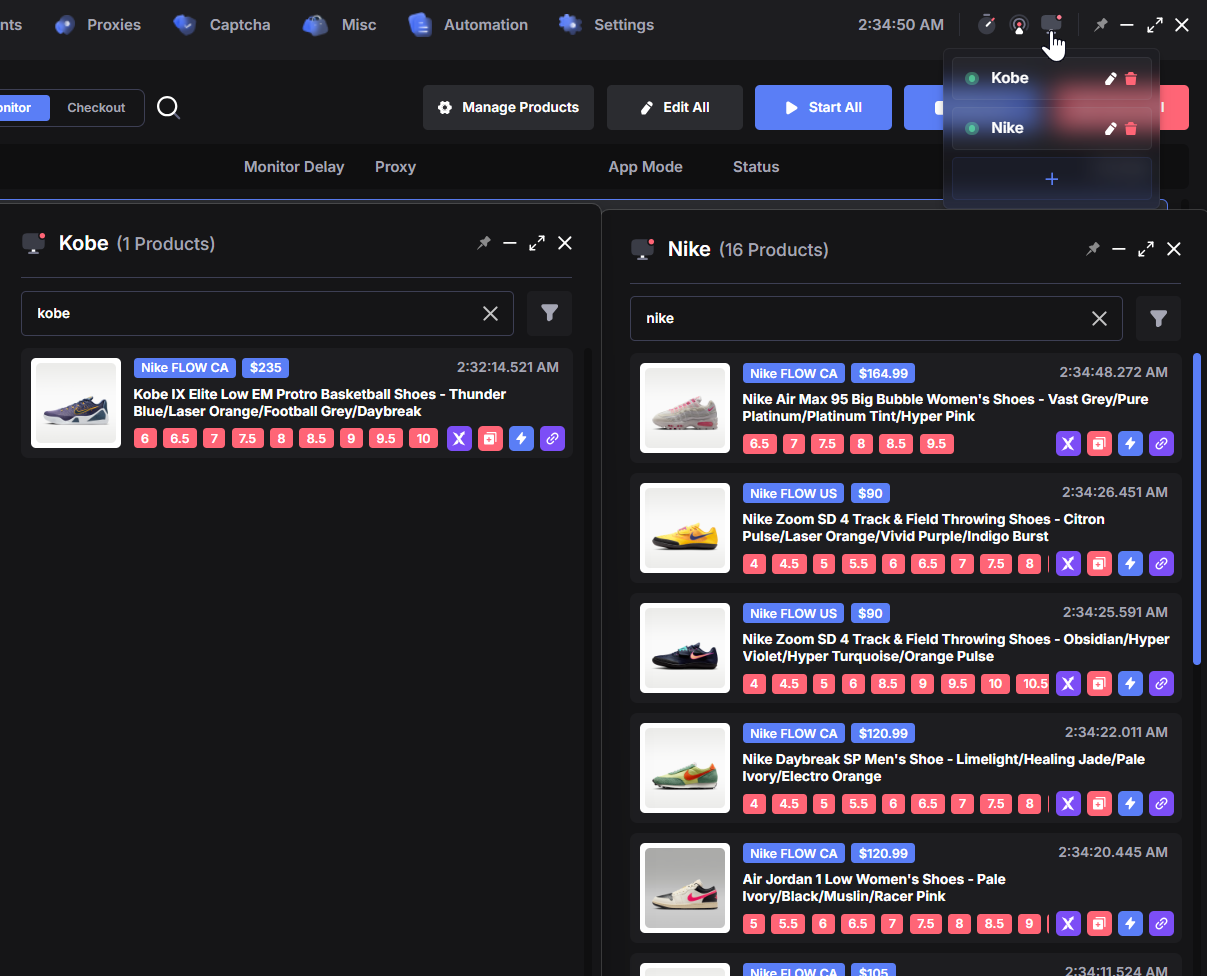Add a new monitor with plus button

coord(1052,179)
